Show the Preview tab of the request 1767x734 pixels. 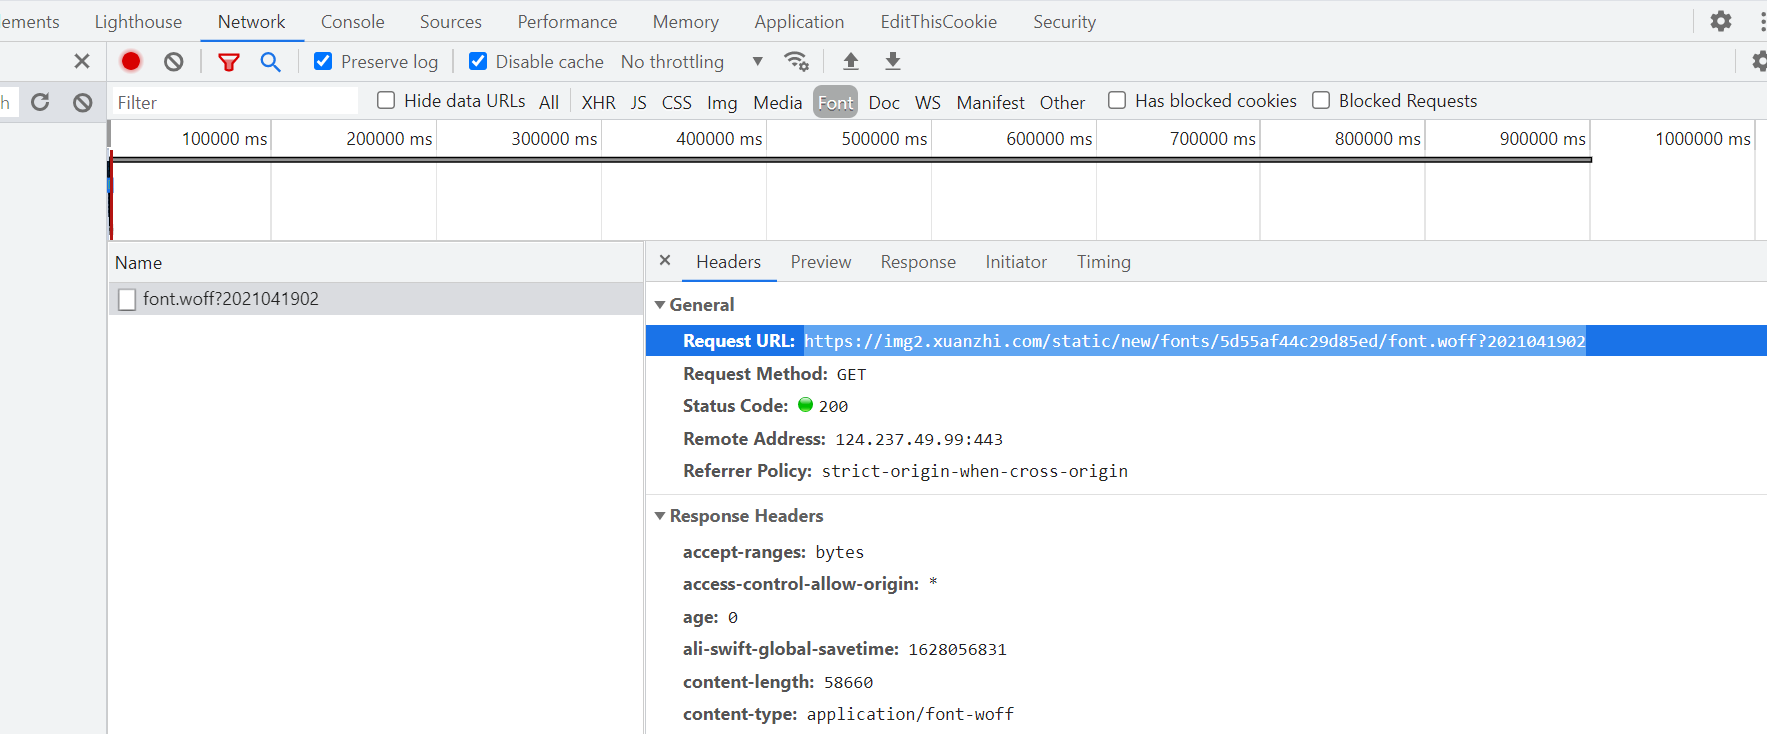point(821,262)
